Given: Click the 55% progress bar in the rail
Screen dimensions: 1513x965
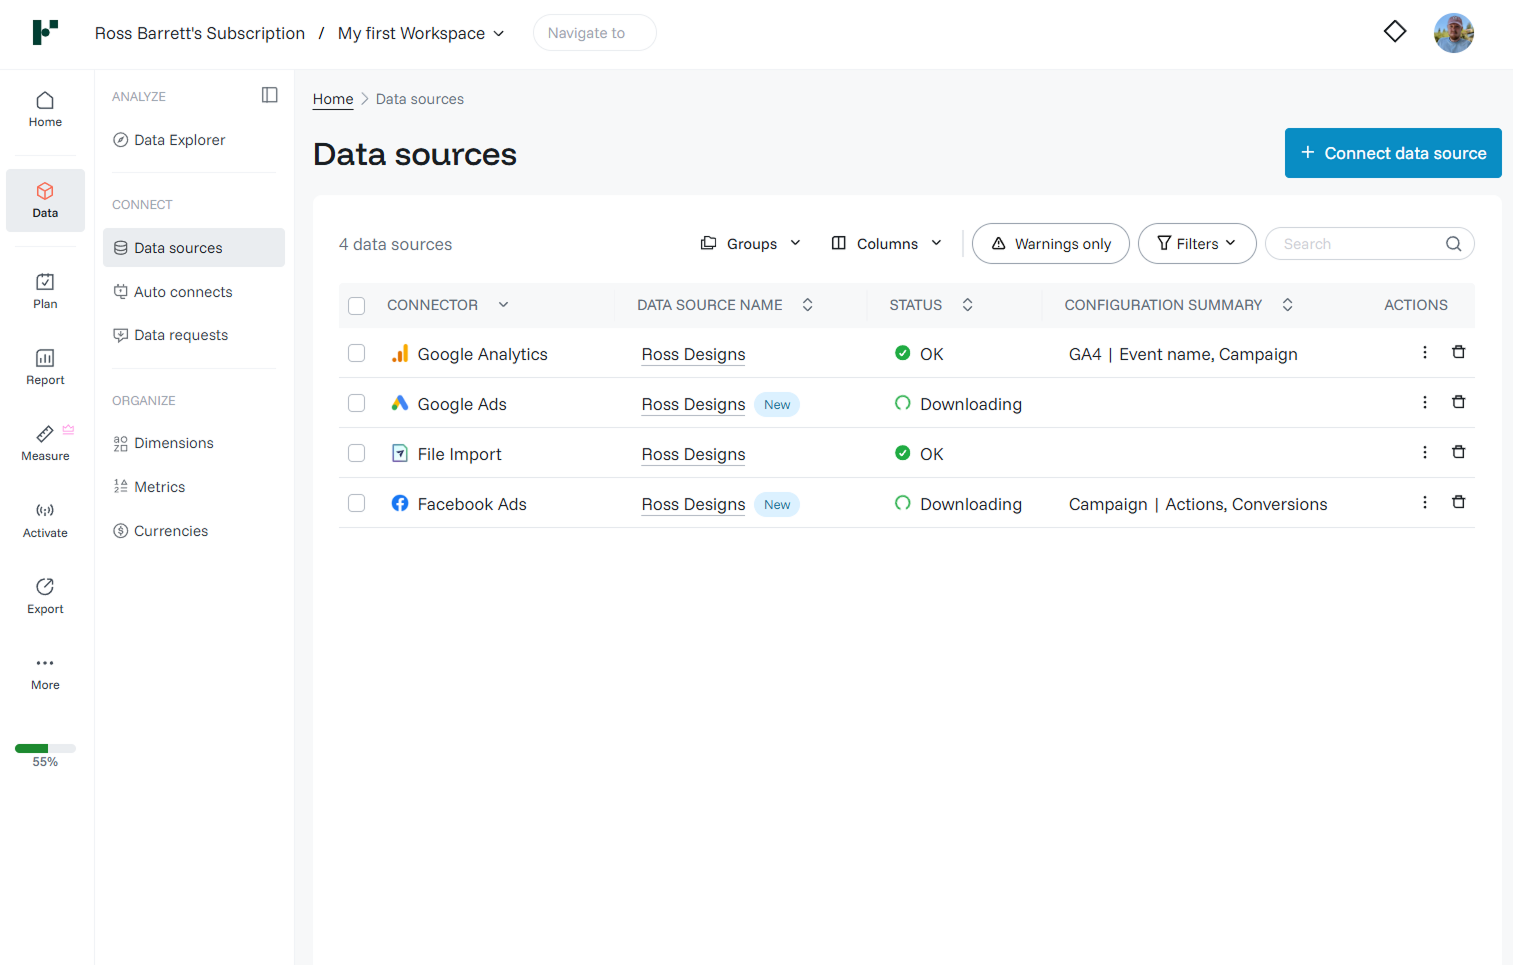Looking at the screenshot, I should pos(45,748).
